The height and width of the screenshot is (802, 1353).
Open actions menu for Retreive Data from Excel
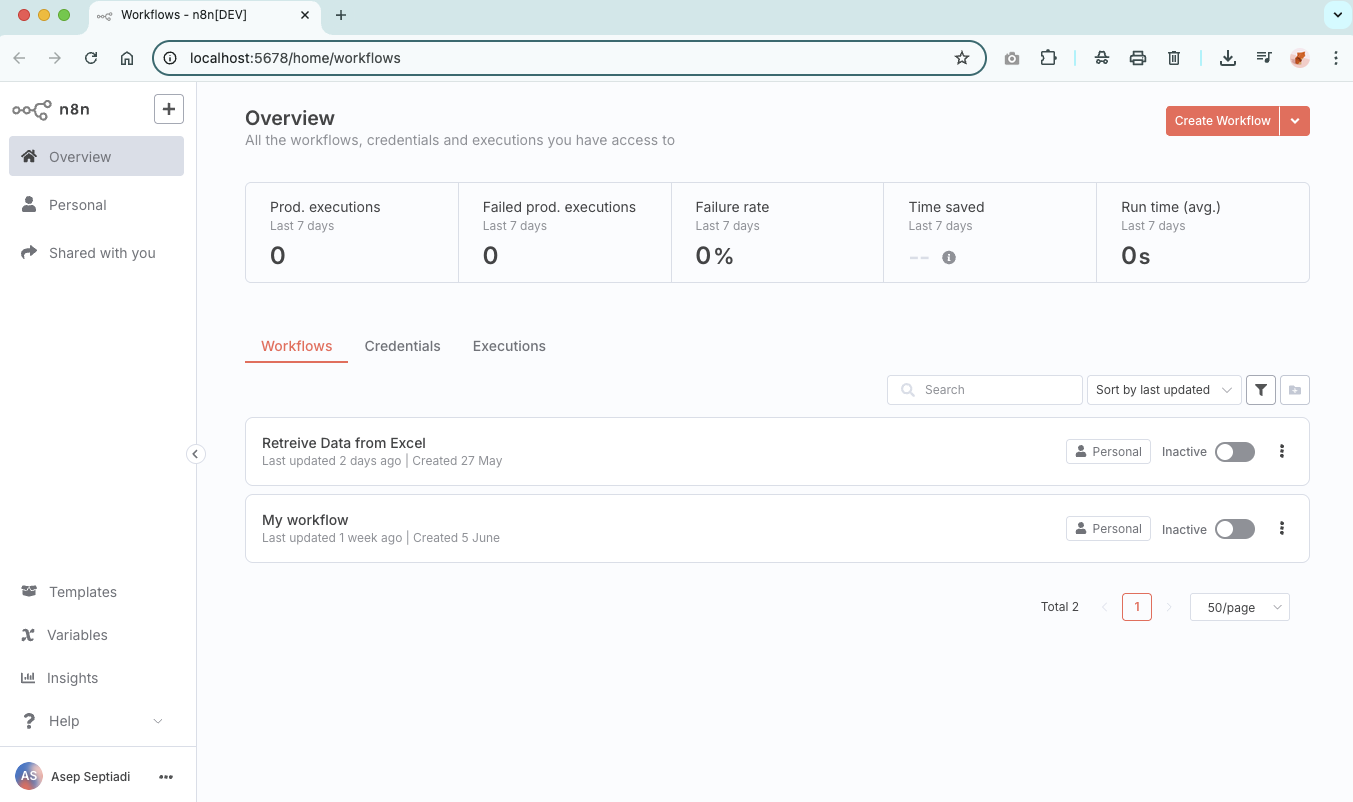[1282, 451]
